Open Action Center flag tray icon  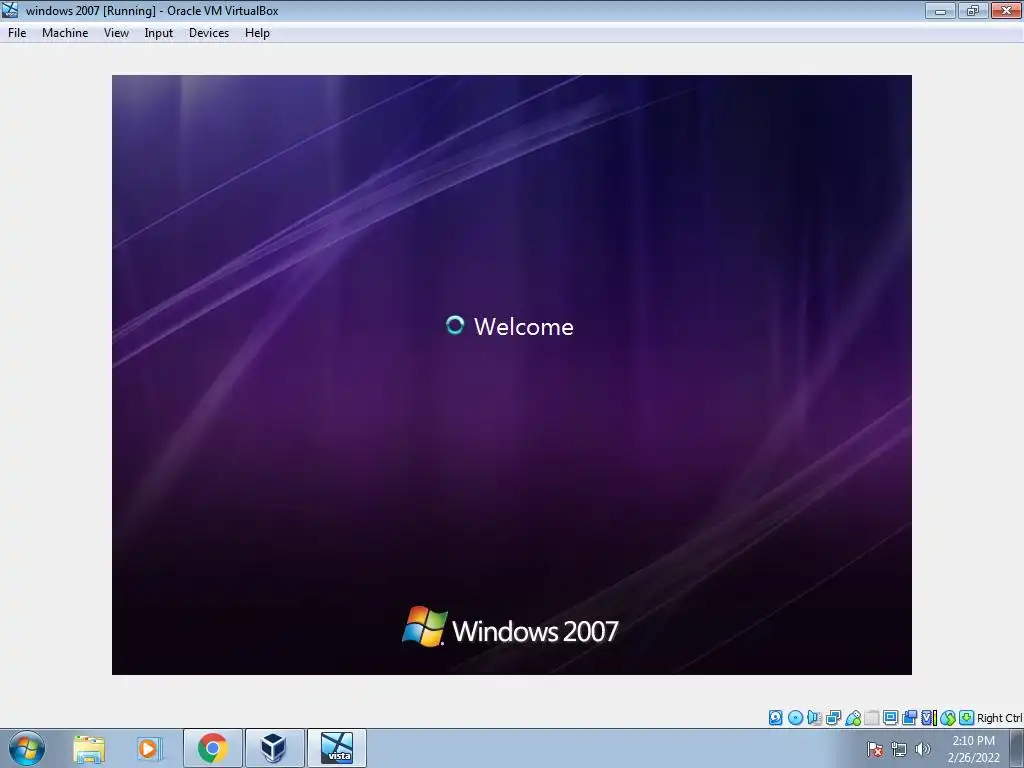tap(875, 749)
